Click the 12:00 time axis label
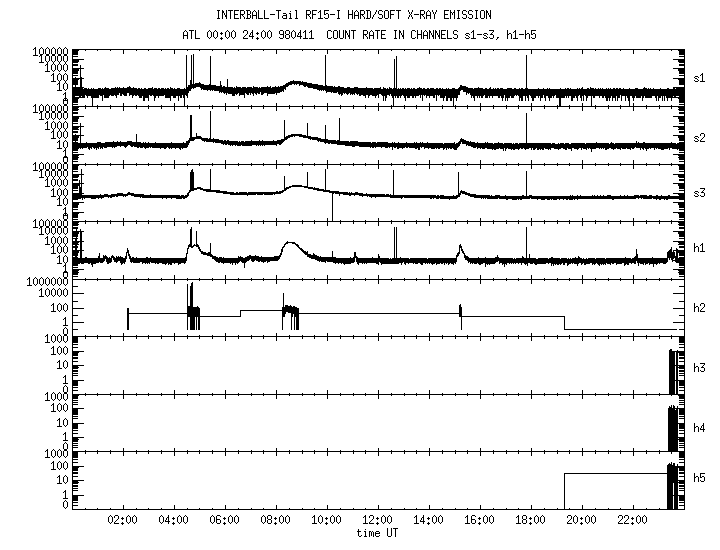This screenshot has width=720, height=550. pos(377,520)
